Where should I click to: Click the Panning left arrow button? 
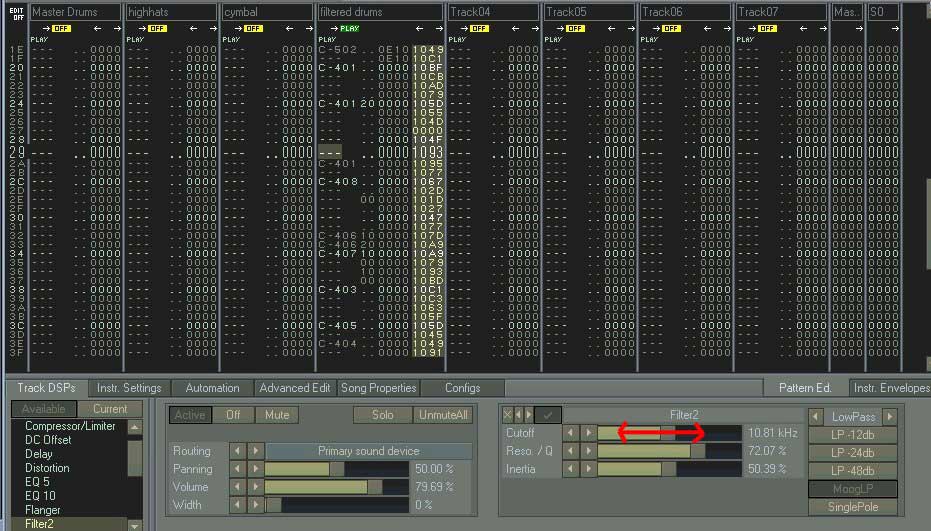pos(238,469)
